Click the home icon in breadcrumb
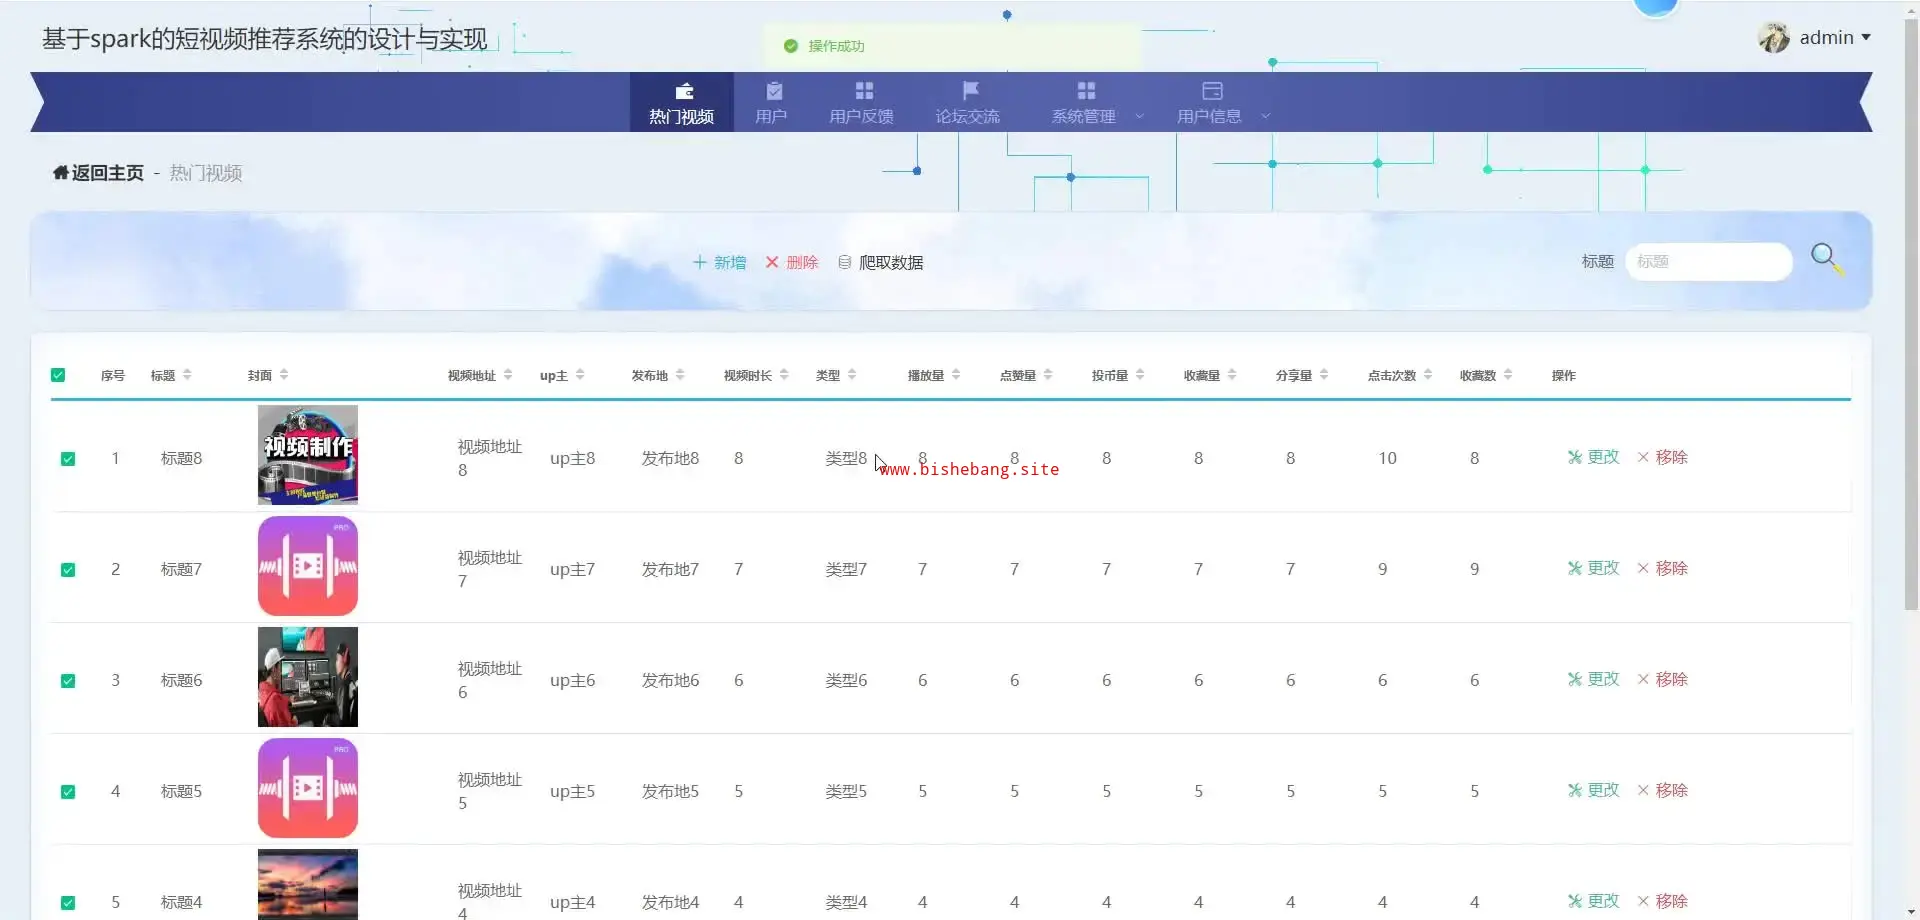1920x920 pixels. 60,173
